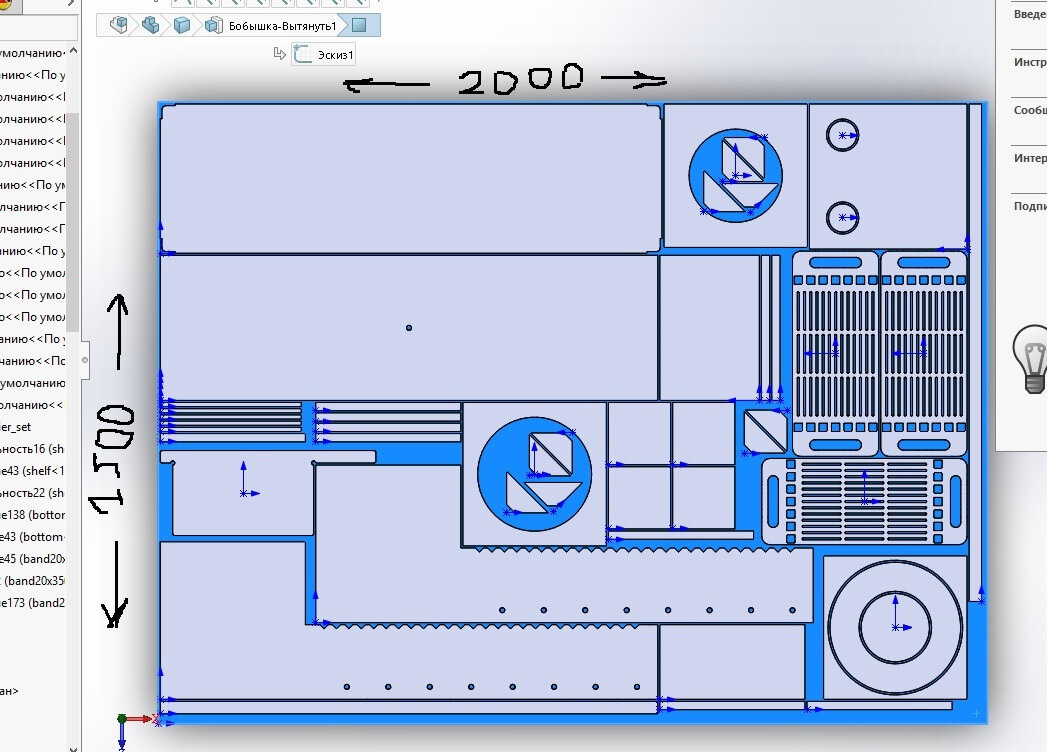Select the 'ность22 (sh' tree row
Image resolution: width=1047 pixels, height=752 pixels.
(x=33, y=493)
